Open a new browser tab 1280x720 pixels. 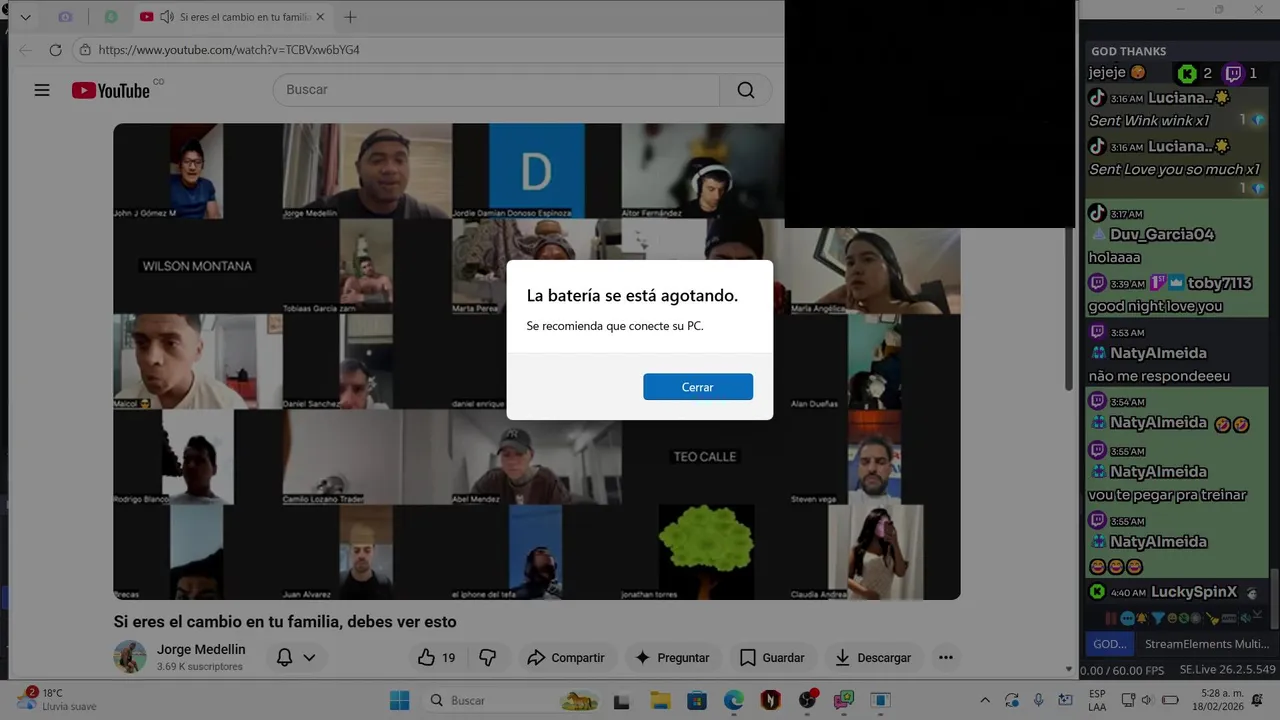350,17
